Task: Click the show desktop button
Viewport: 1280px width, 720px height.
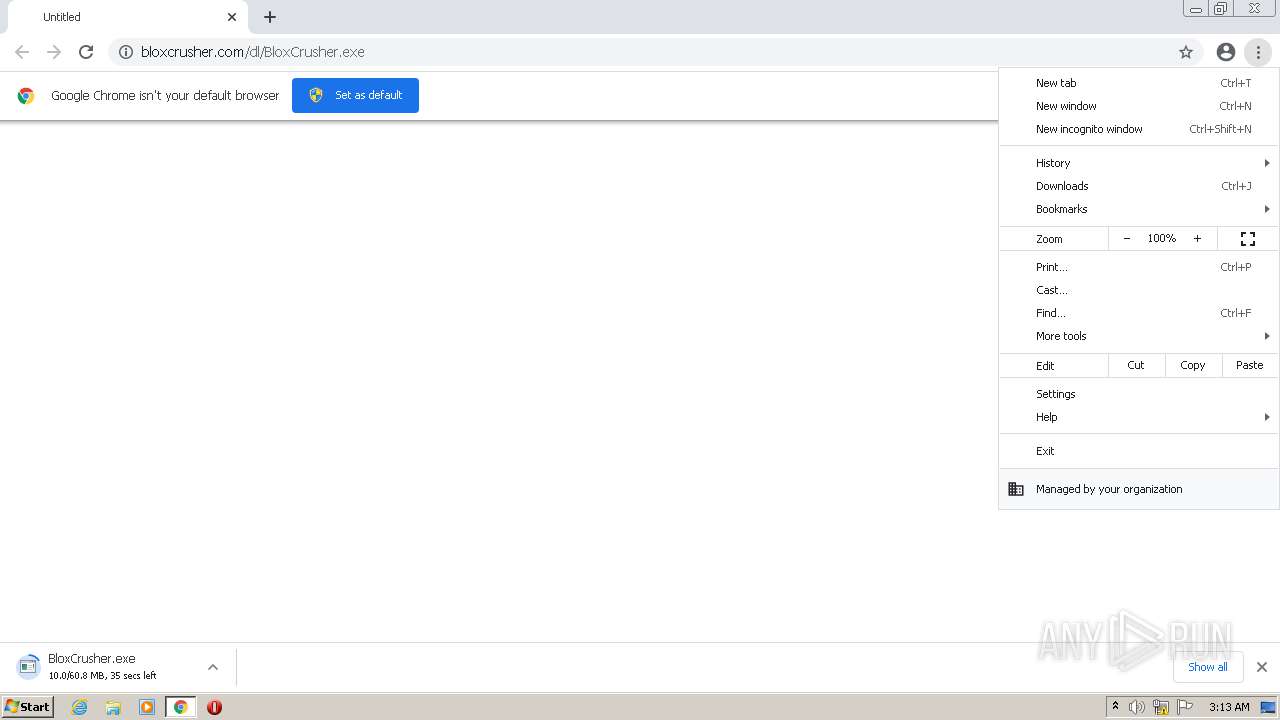Action: pyautogui.click(x=1268, y=707)
